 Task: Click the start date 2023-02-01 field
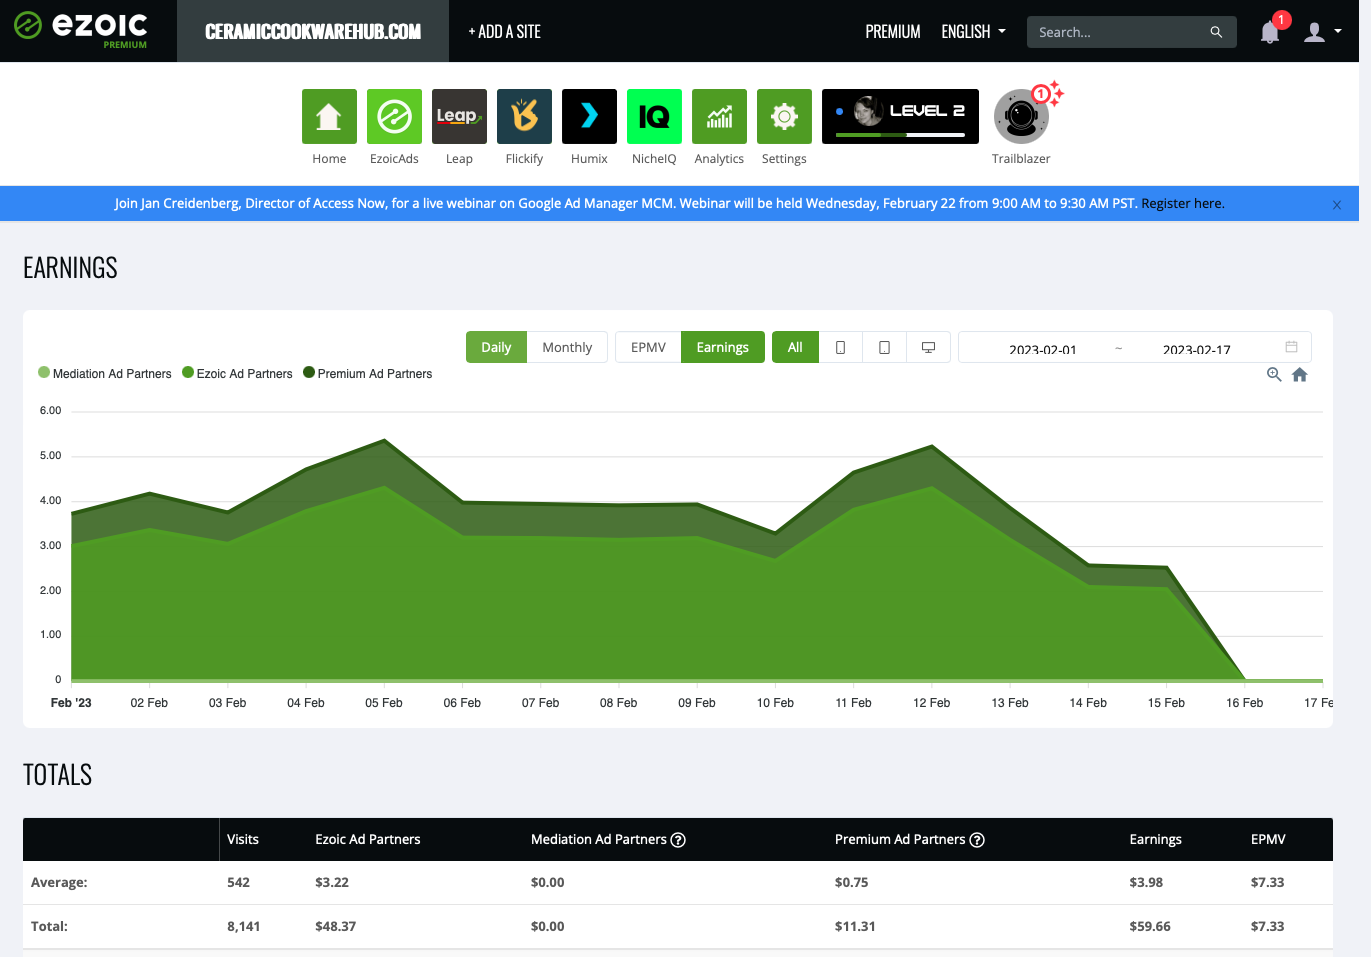(1042, 349)
